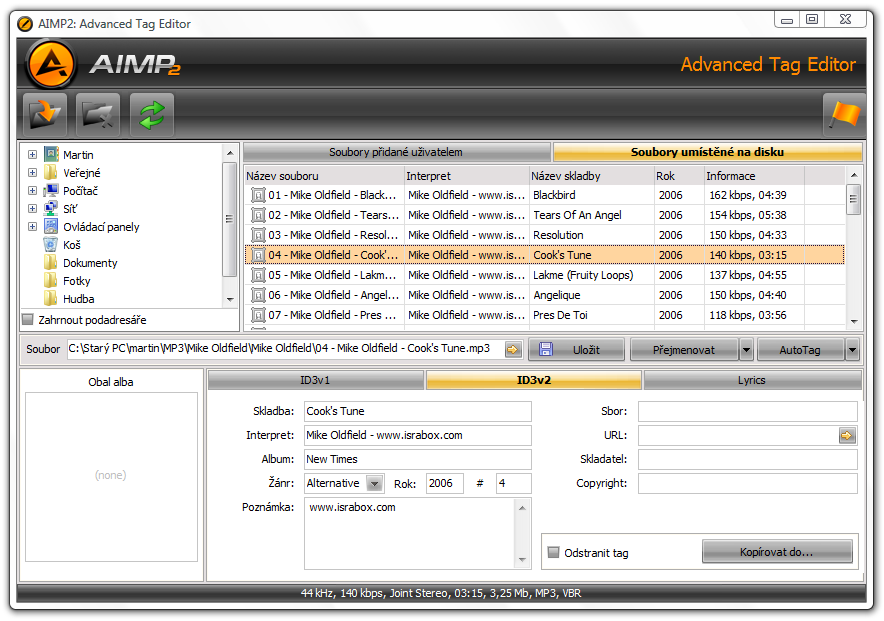Click file icon of 02 - Mike Oldfield - Tears row
The height and width of the screenshot is (621, 884).
pyautogui.click(x=258, y=215)
